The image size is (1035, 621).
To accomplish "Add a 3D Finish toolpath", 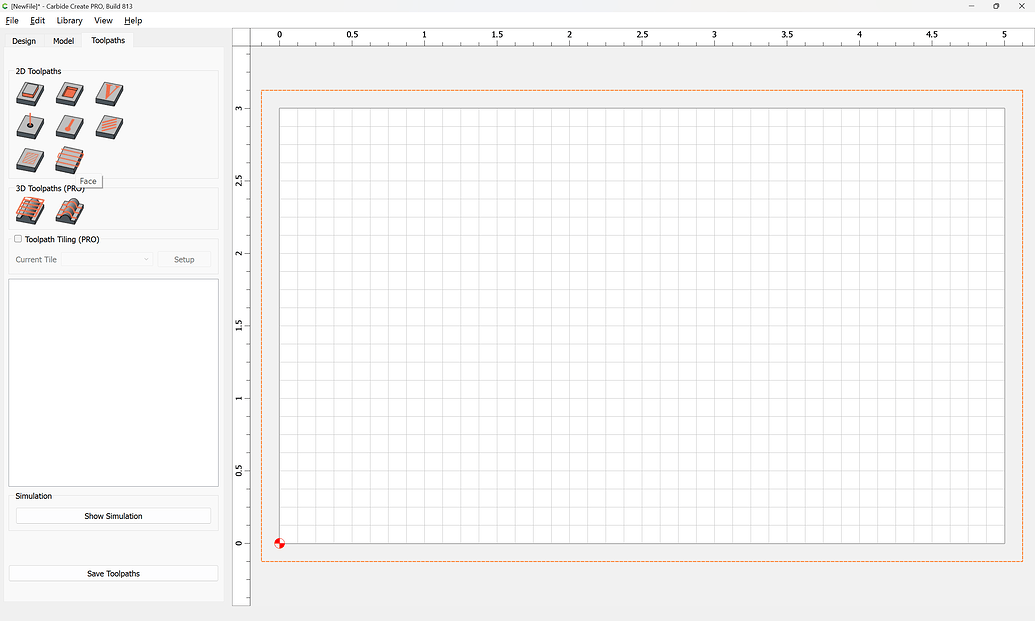I will [x=69, y=211].
